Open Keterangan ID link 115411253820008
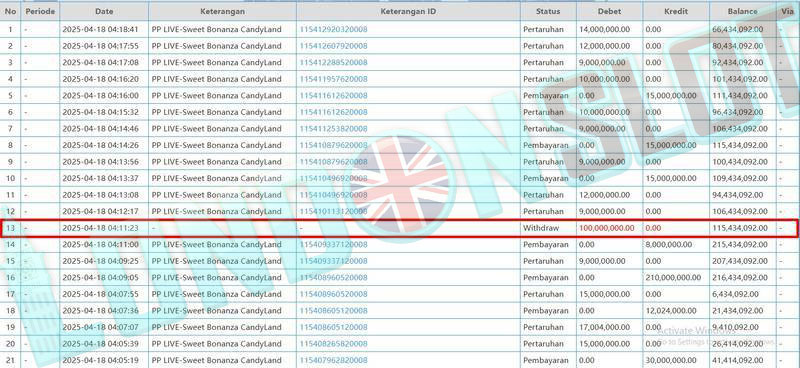The image size is (800, 368). pyautogui.click(x=333, y=129)
